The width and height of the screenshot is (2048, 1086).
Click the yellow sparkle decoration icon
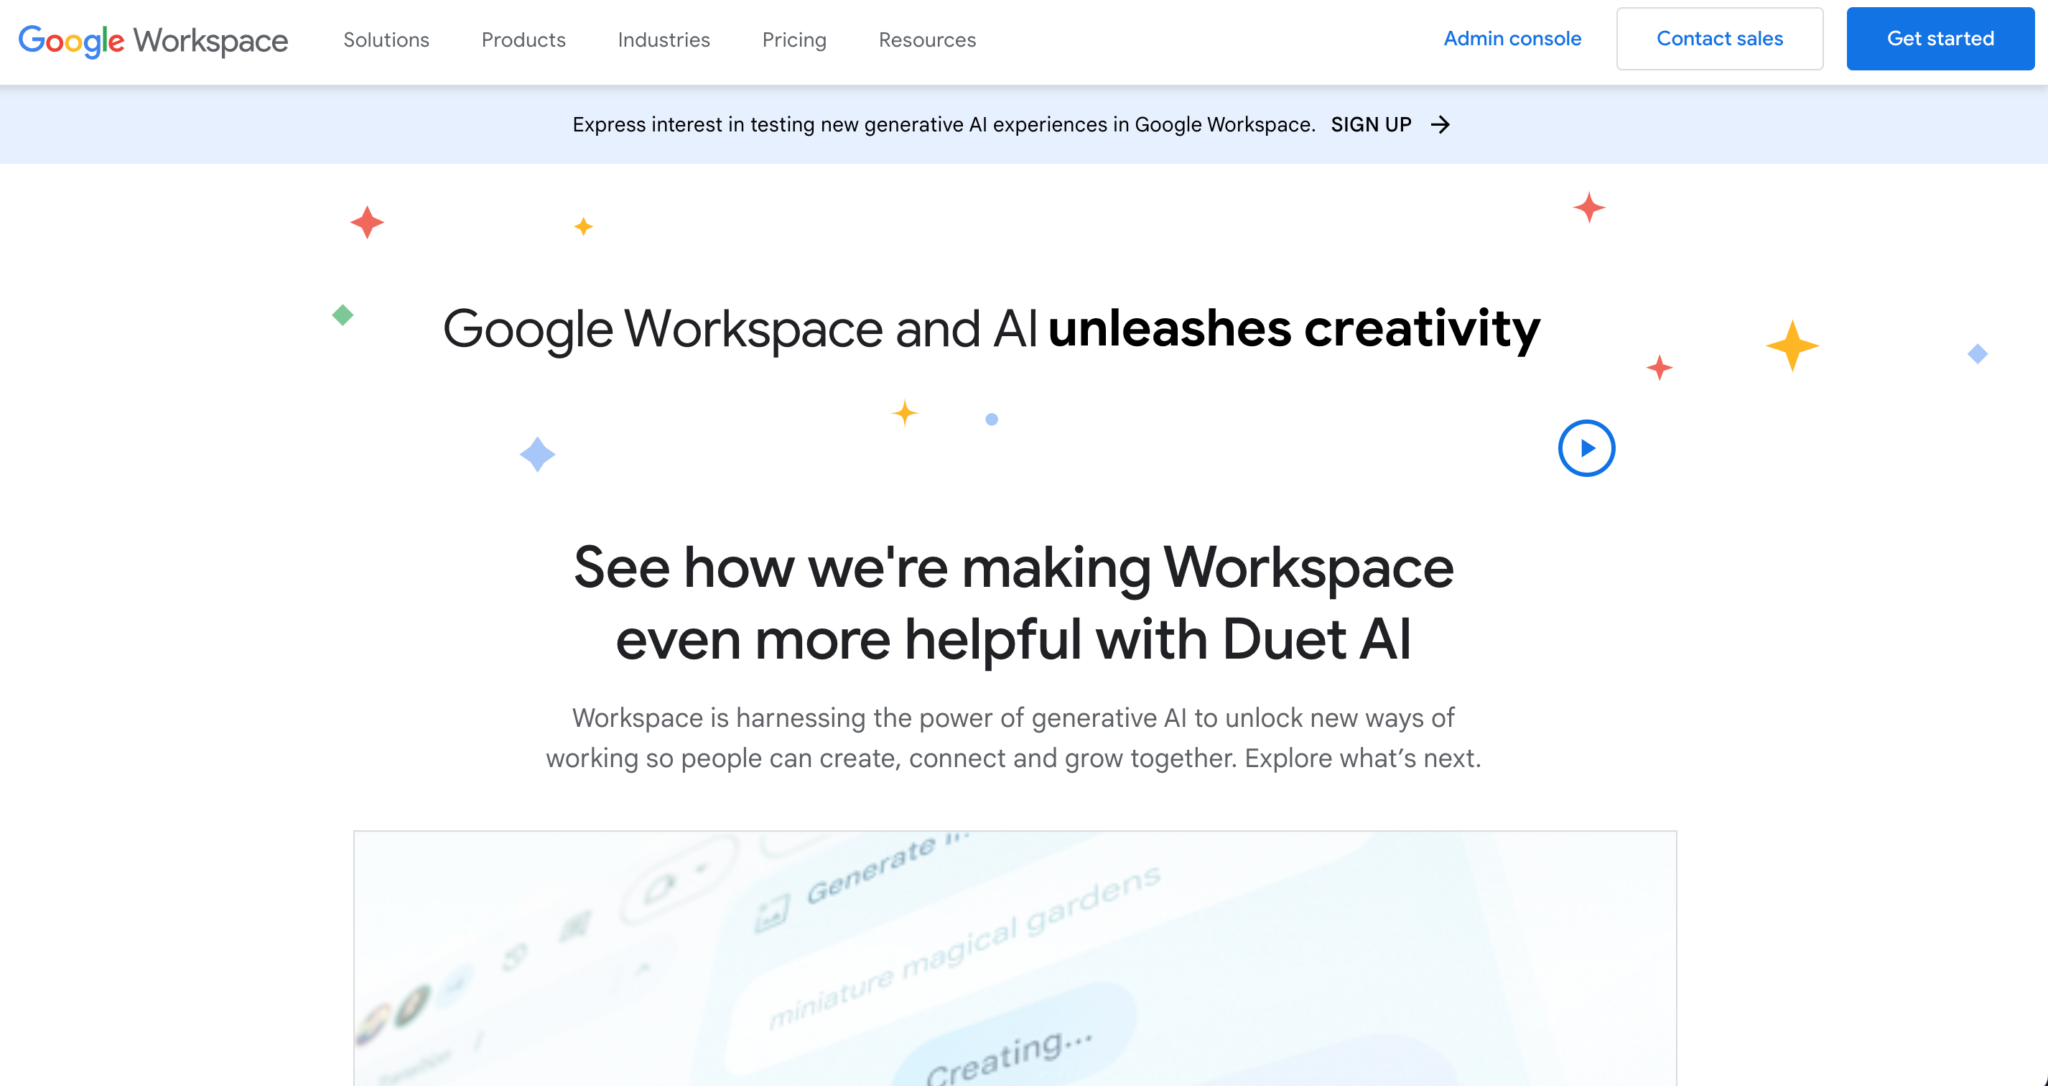[x=1791, y=345]
